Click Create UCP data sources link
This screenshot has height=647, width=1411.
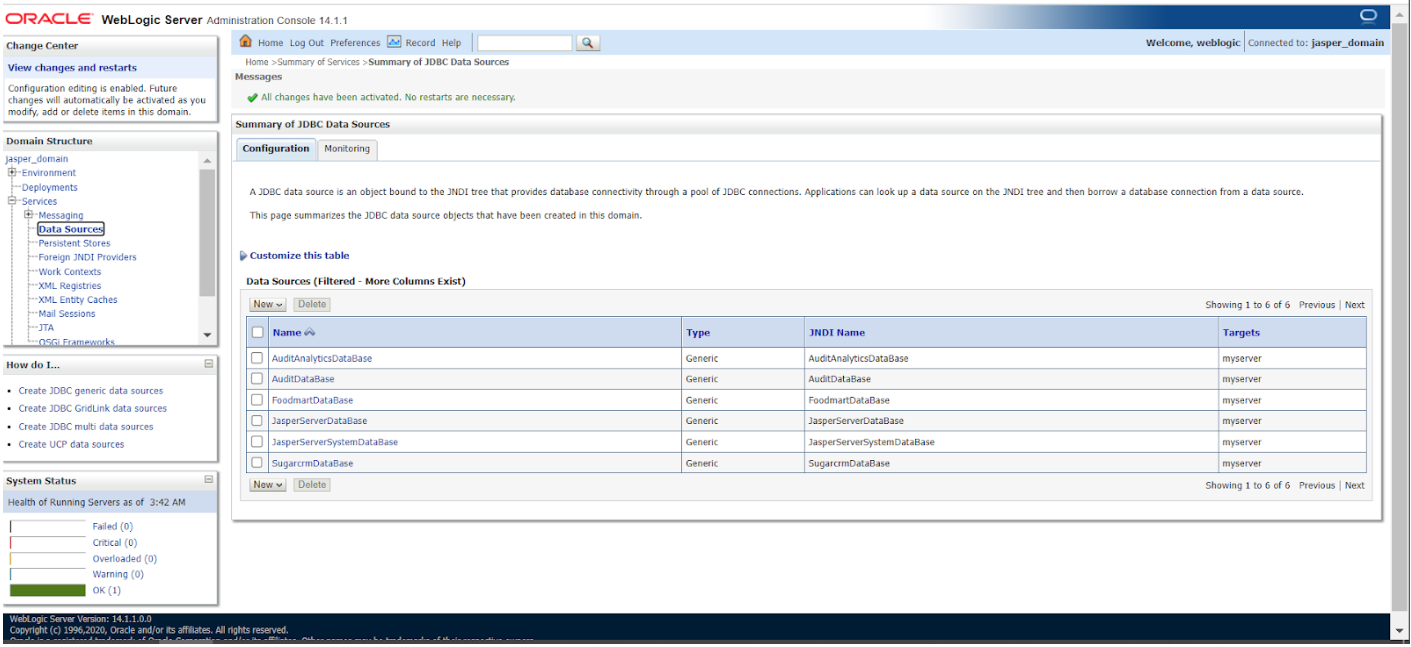[72, 444]
